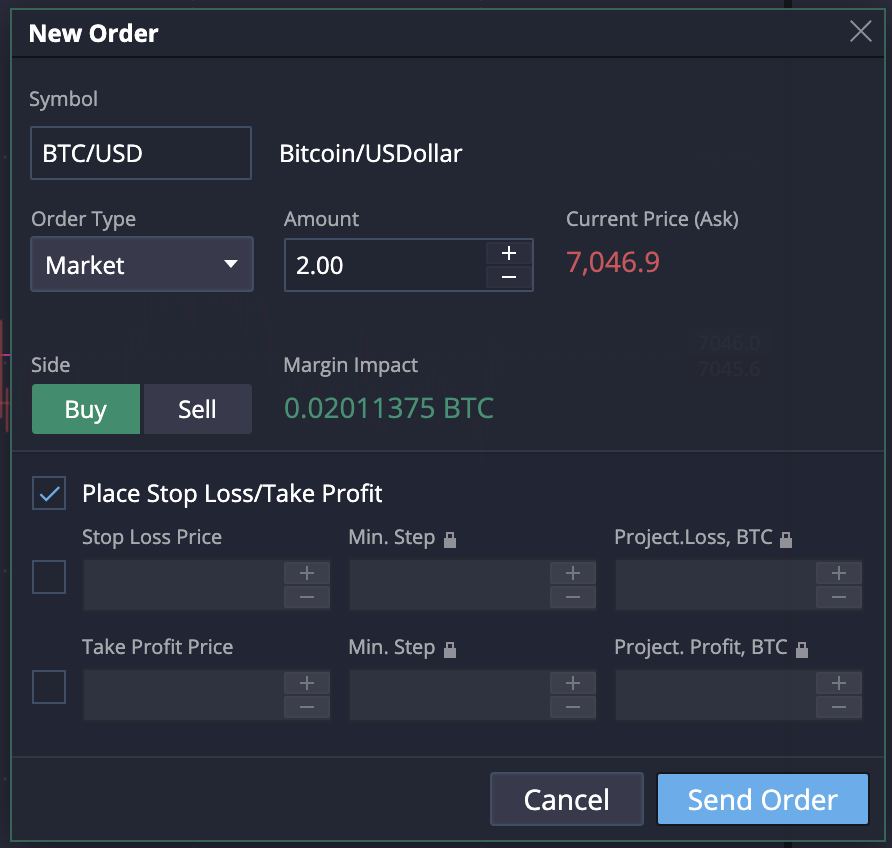Image resolution: width=892 pixels, height=848 pixels.
Task: Click the Project. Profit, BTC minus icon
Action: click(x=839, y=708)
